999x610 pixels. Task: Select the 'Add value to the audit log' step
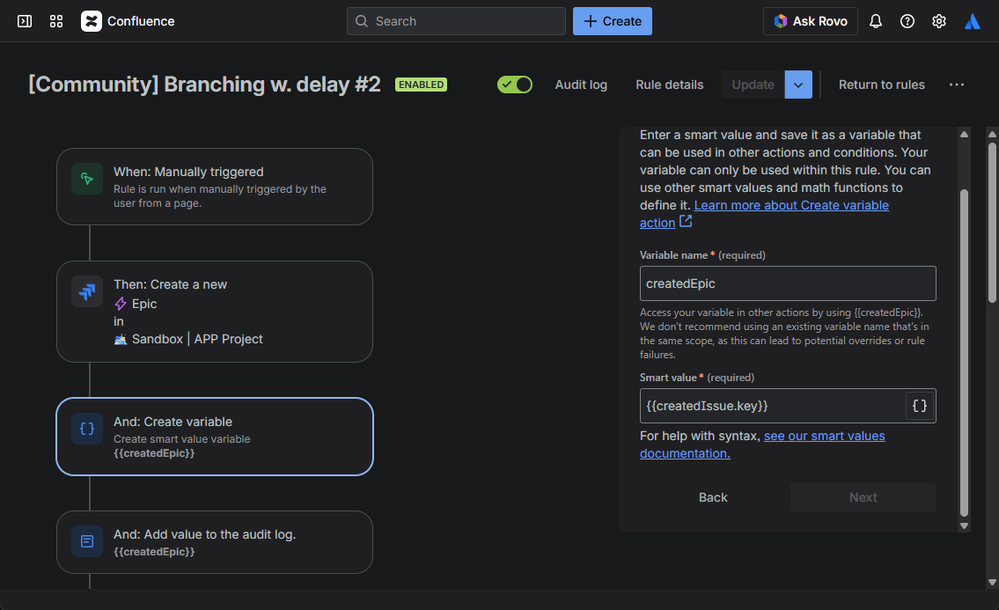(215, 542)
